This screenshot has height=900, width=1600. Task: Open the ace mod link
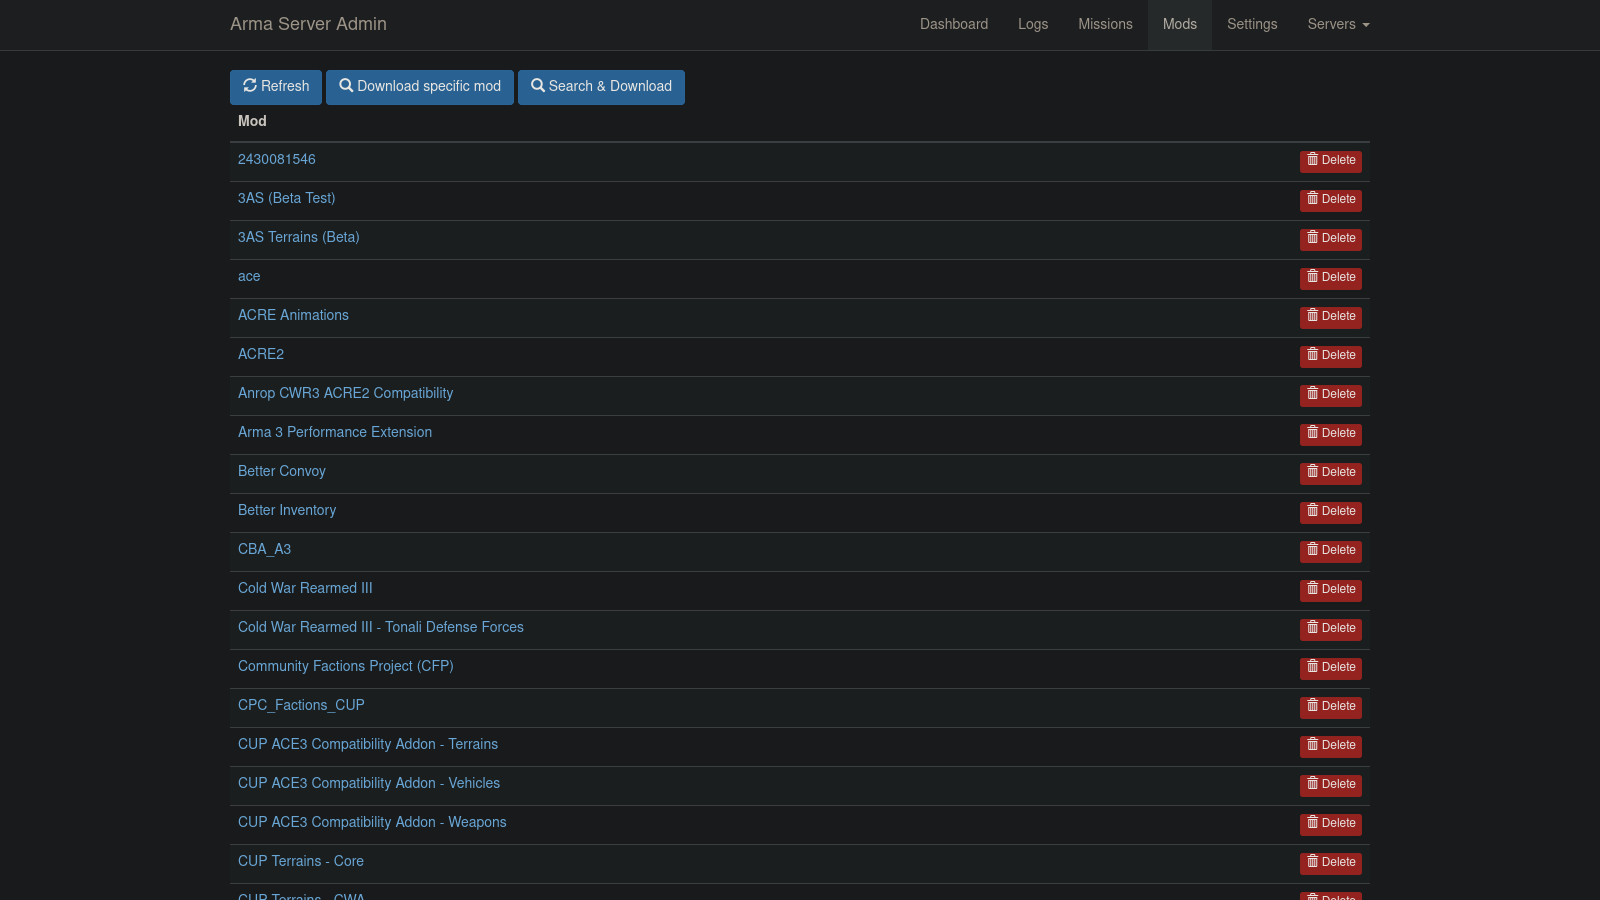pos(249,276)
